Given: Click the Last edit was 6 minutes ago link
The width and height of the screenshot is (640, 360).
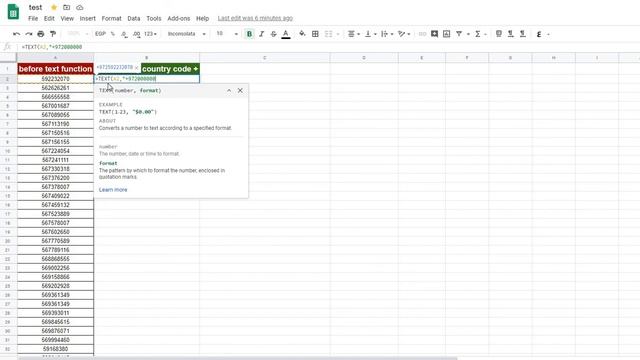Looking at the screenshot, I should [x=255, y=18].
